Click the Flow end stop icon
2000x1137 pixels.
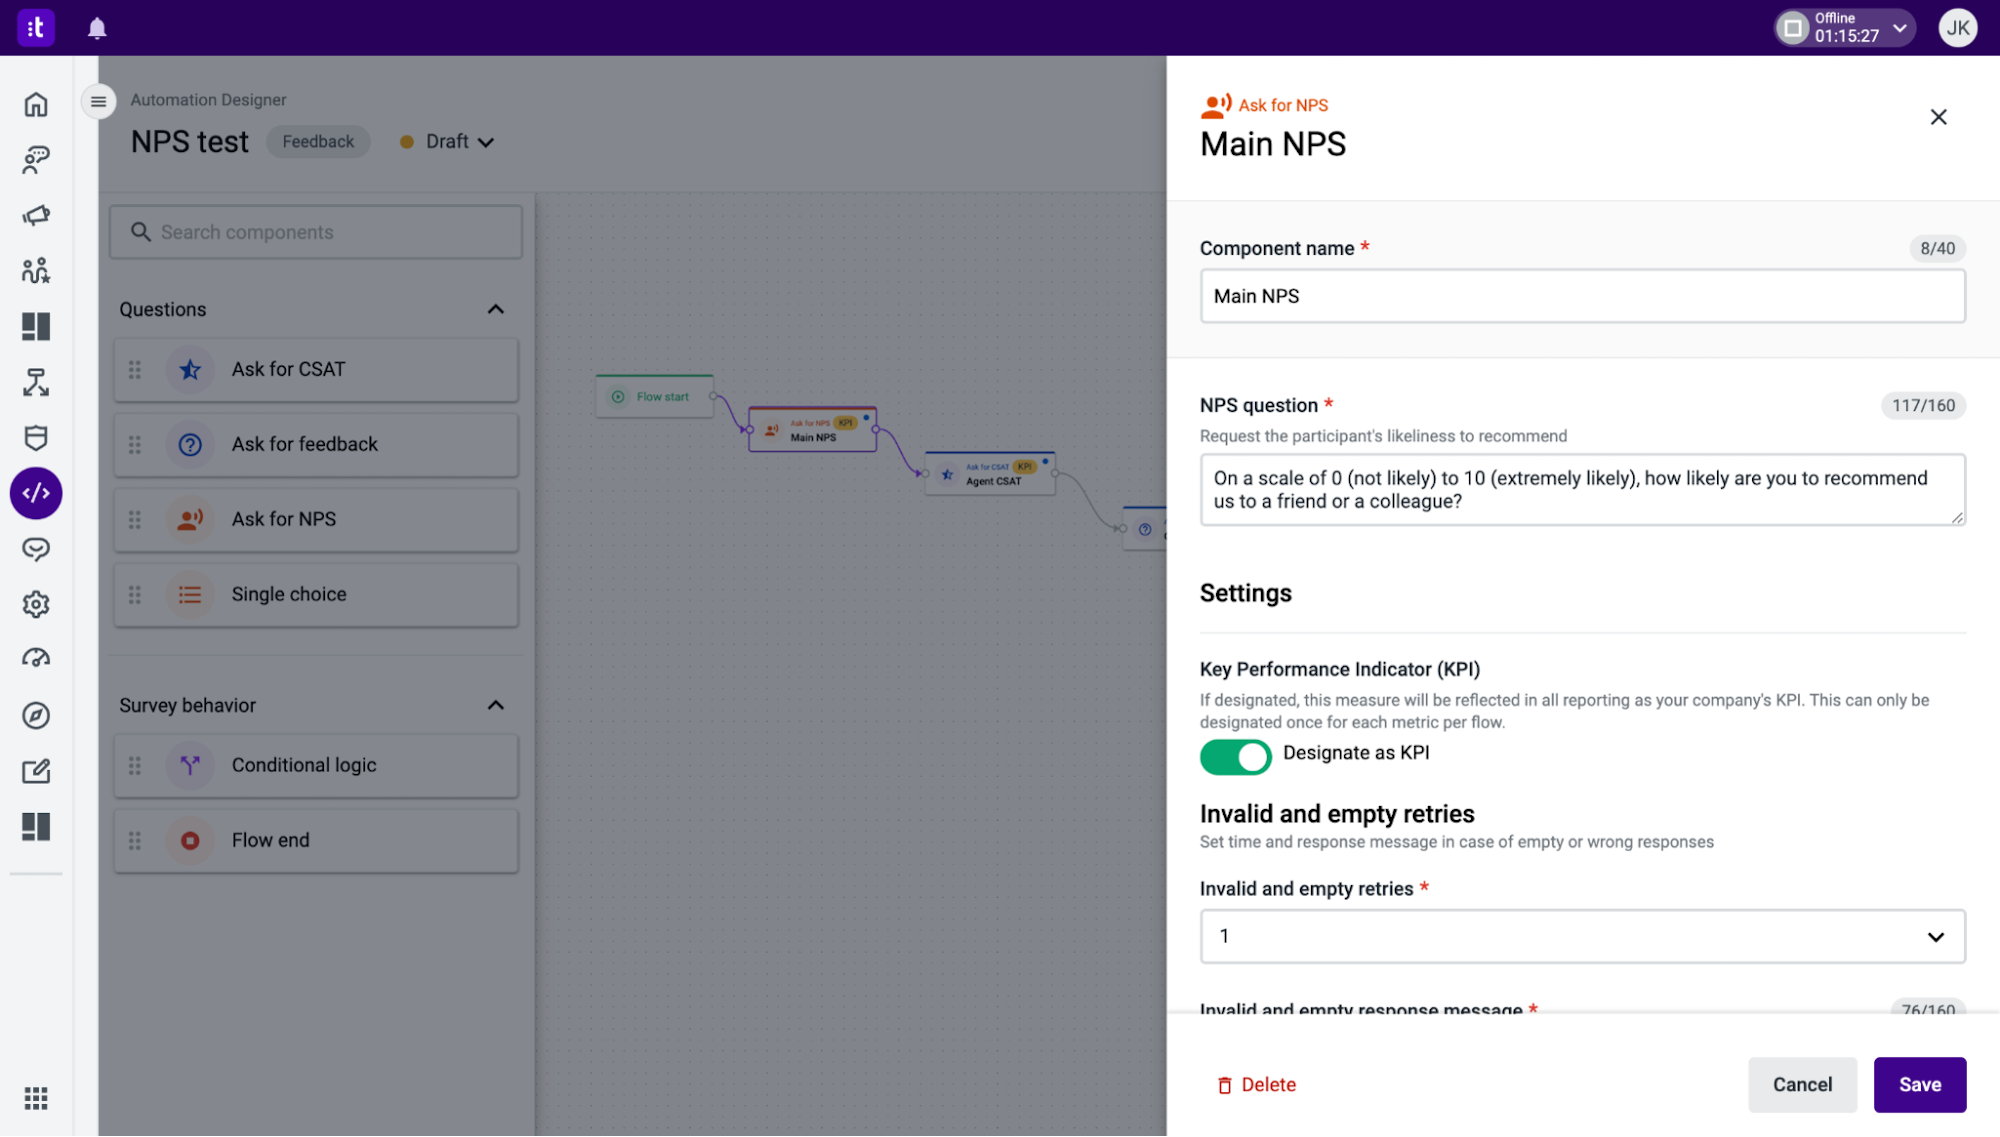(x=190, y=841)
